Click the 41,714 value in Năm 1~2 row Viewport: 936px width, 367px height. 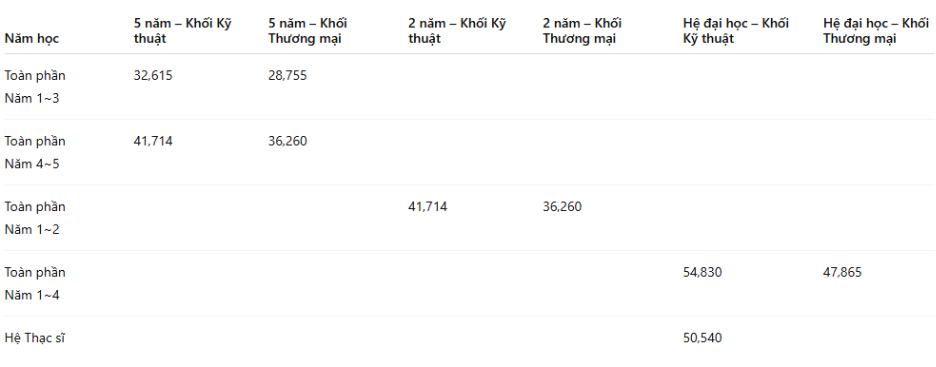(x=427, y=207)
